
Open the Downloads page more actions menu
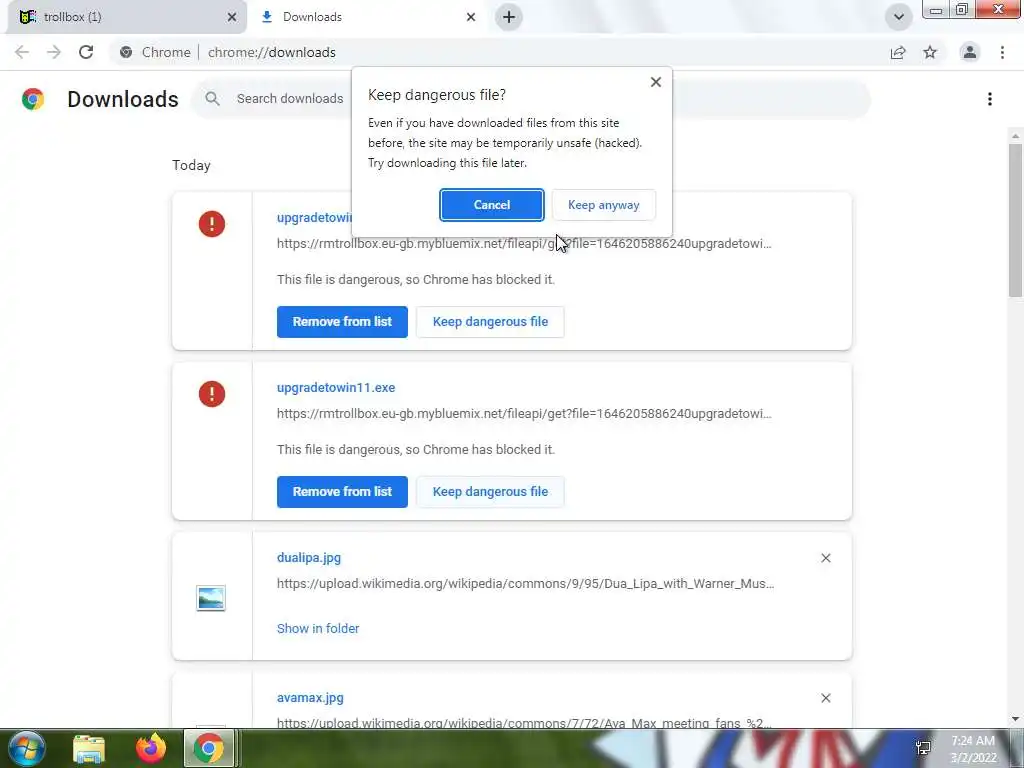[990, 99]
